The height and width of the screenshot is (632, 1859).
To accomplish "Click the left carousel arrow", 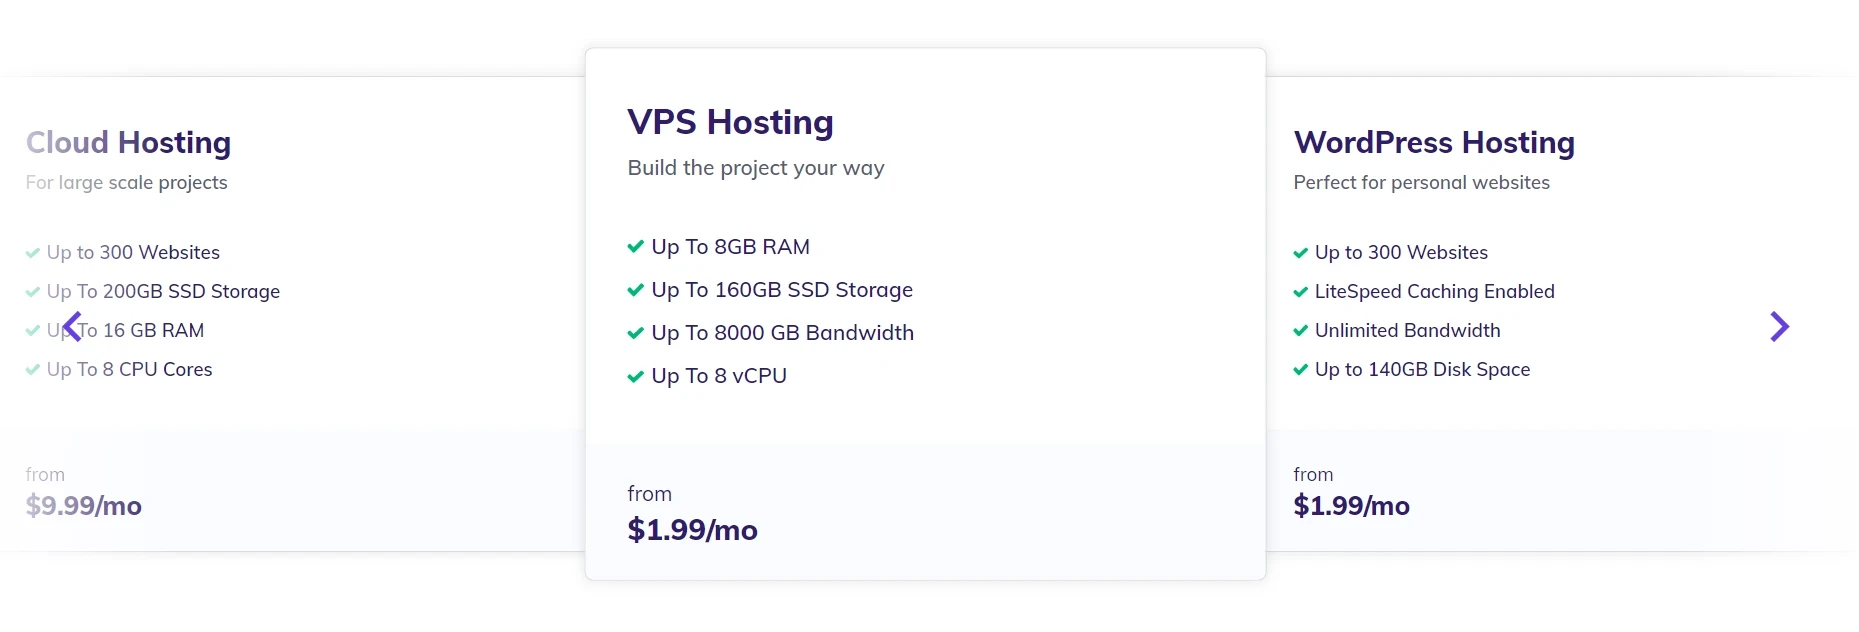I will click(73, 326).
